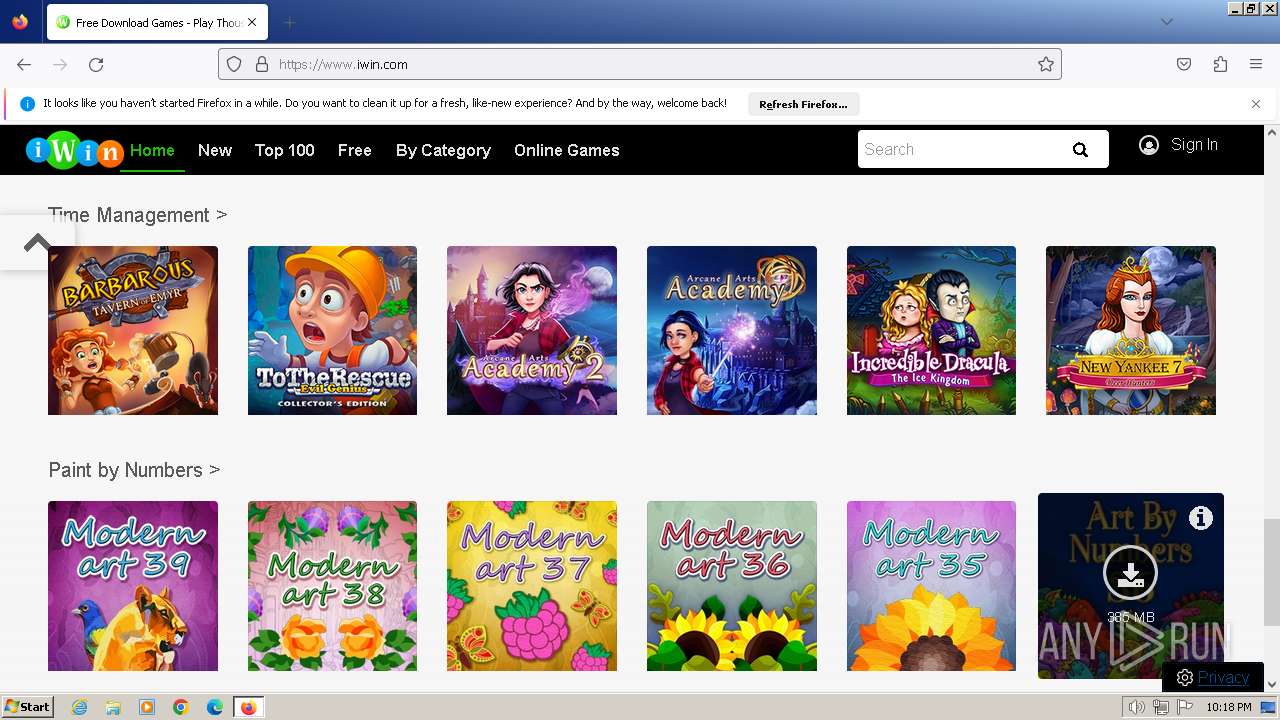Open the file explorer taskbar icon
Screen dimensions: 1280x720
coord(113,707)
